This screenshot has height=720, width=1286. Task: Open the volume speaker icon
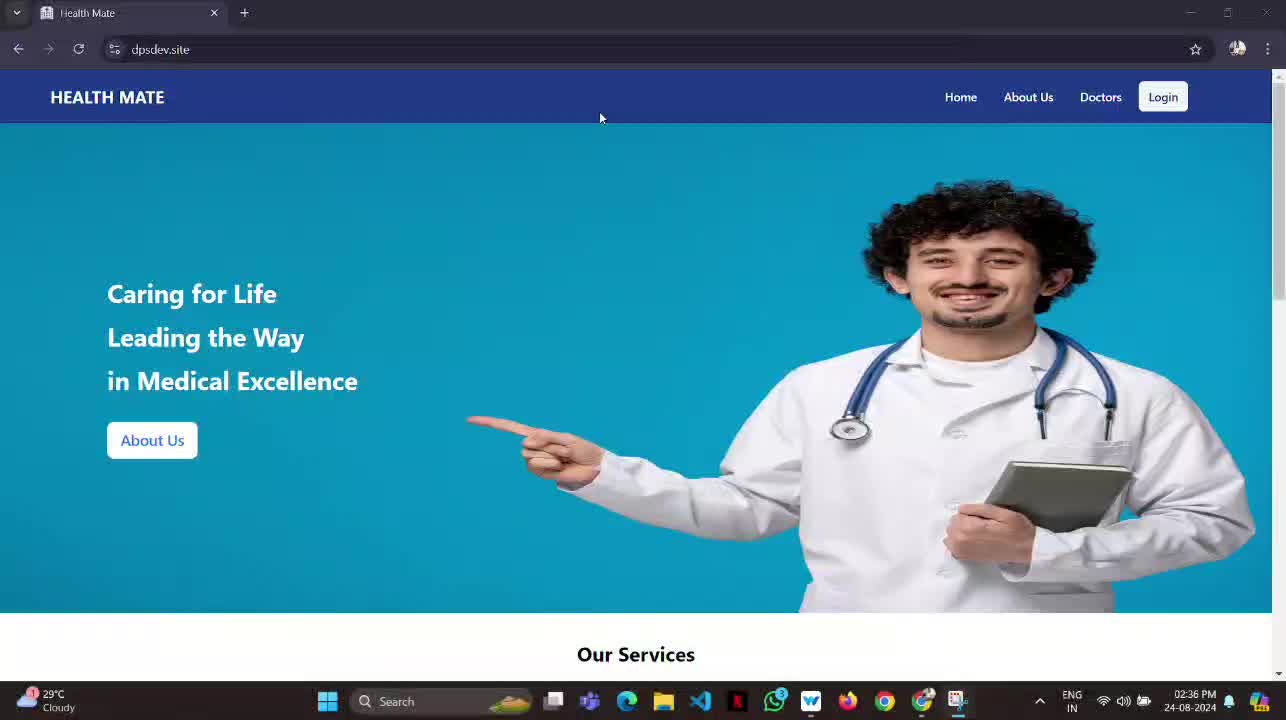1123,701
